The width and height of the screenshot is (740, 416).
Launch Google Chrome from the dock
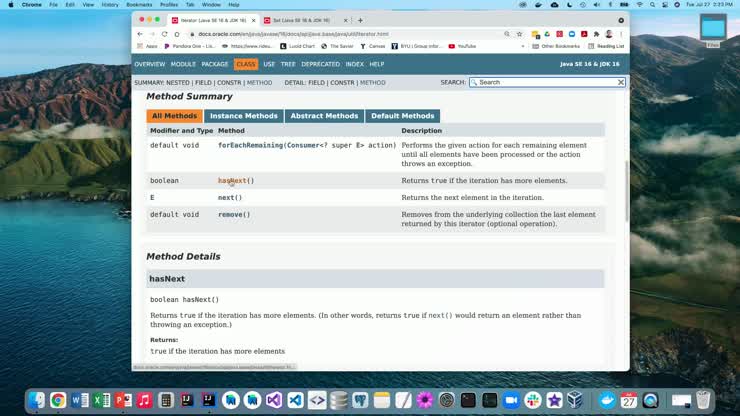point(58,400)
